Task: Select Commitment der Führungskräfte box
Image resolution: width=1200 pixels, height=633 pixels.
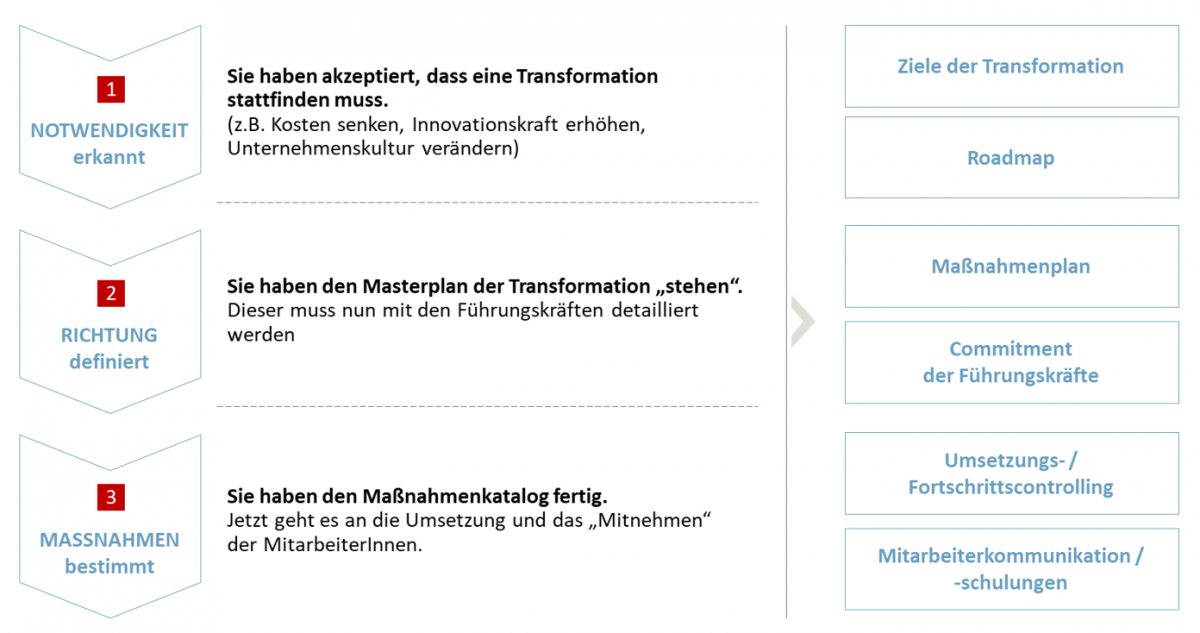Action: (1012, 362)
